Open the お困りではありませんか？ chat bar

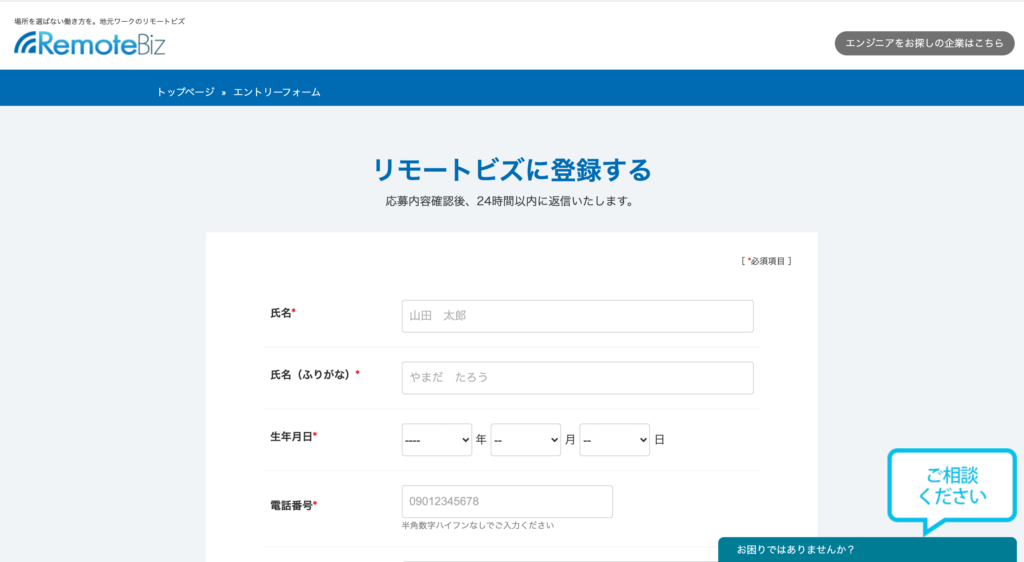point(866,549)
